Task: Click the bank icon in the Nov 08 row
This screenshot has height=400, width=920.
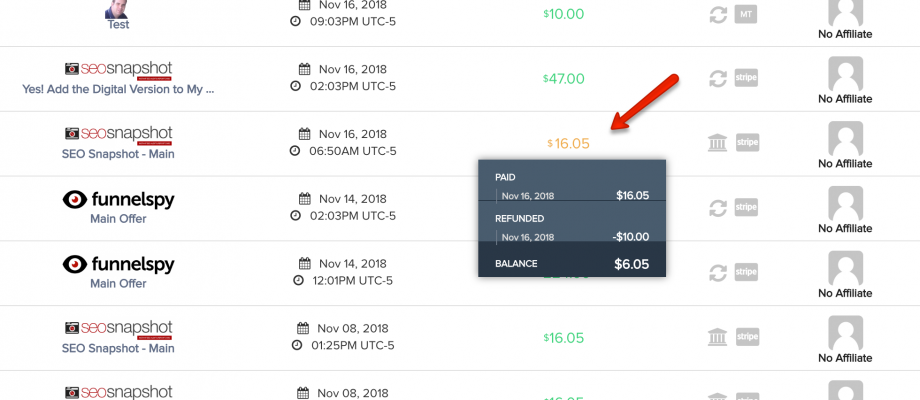Action: click(x=716, y=337)
